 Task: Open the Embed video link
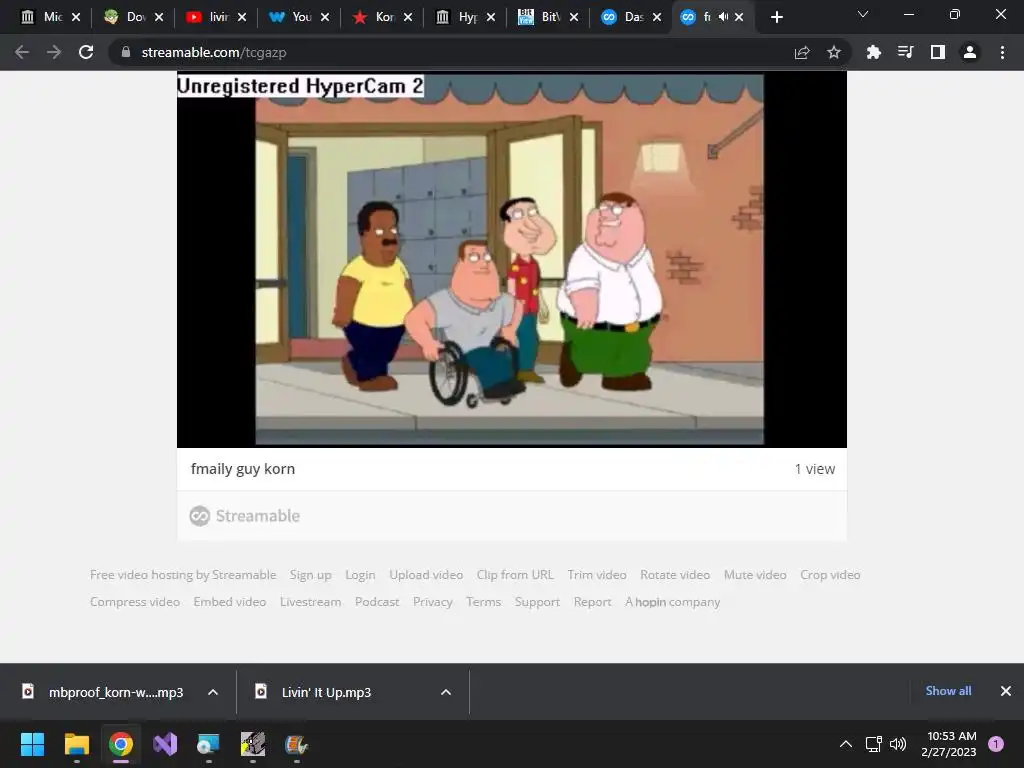(x=229, y=602)
